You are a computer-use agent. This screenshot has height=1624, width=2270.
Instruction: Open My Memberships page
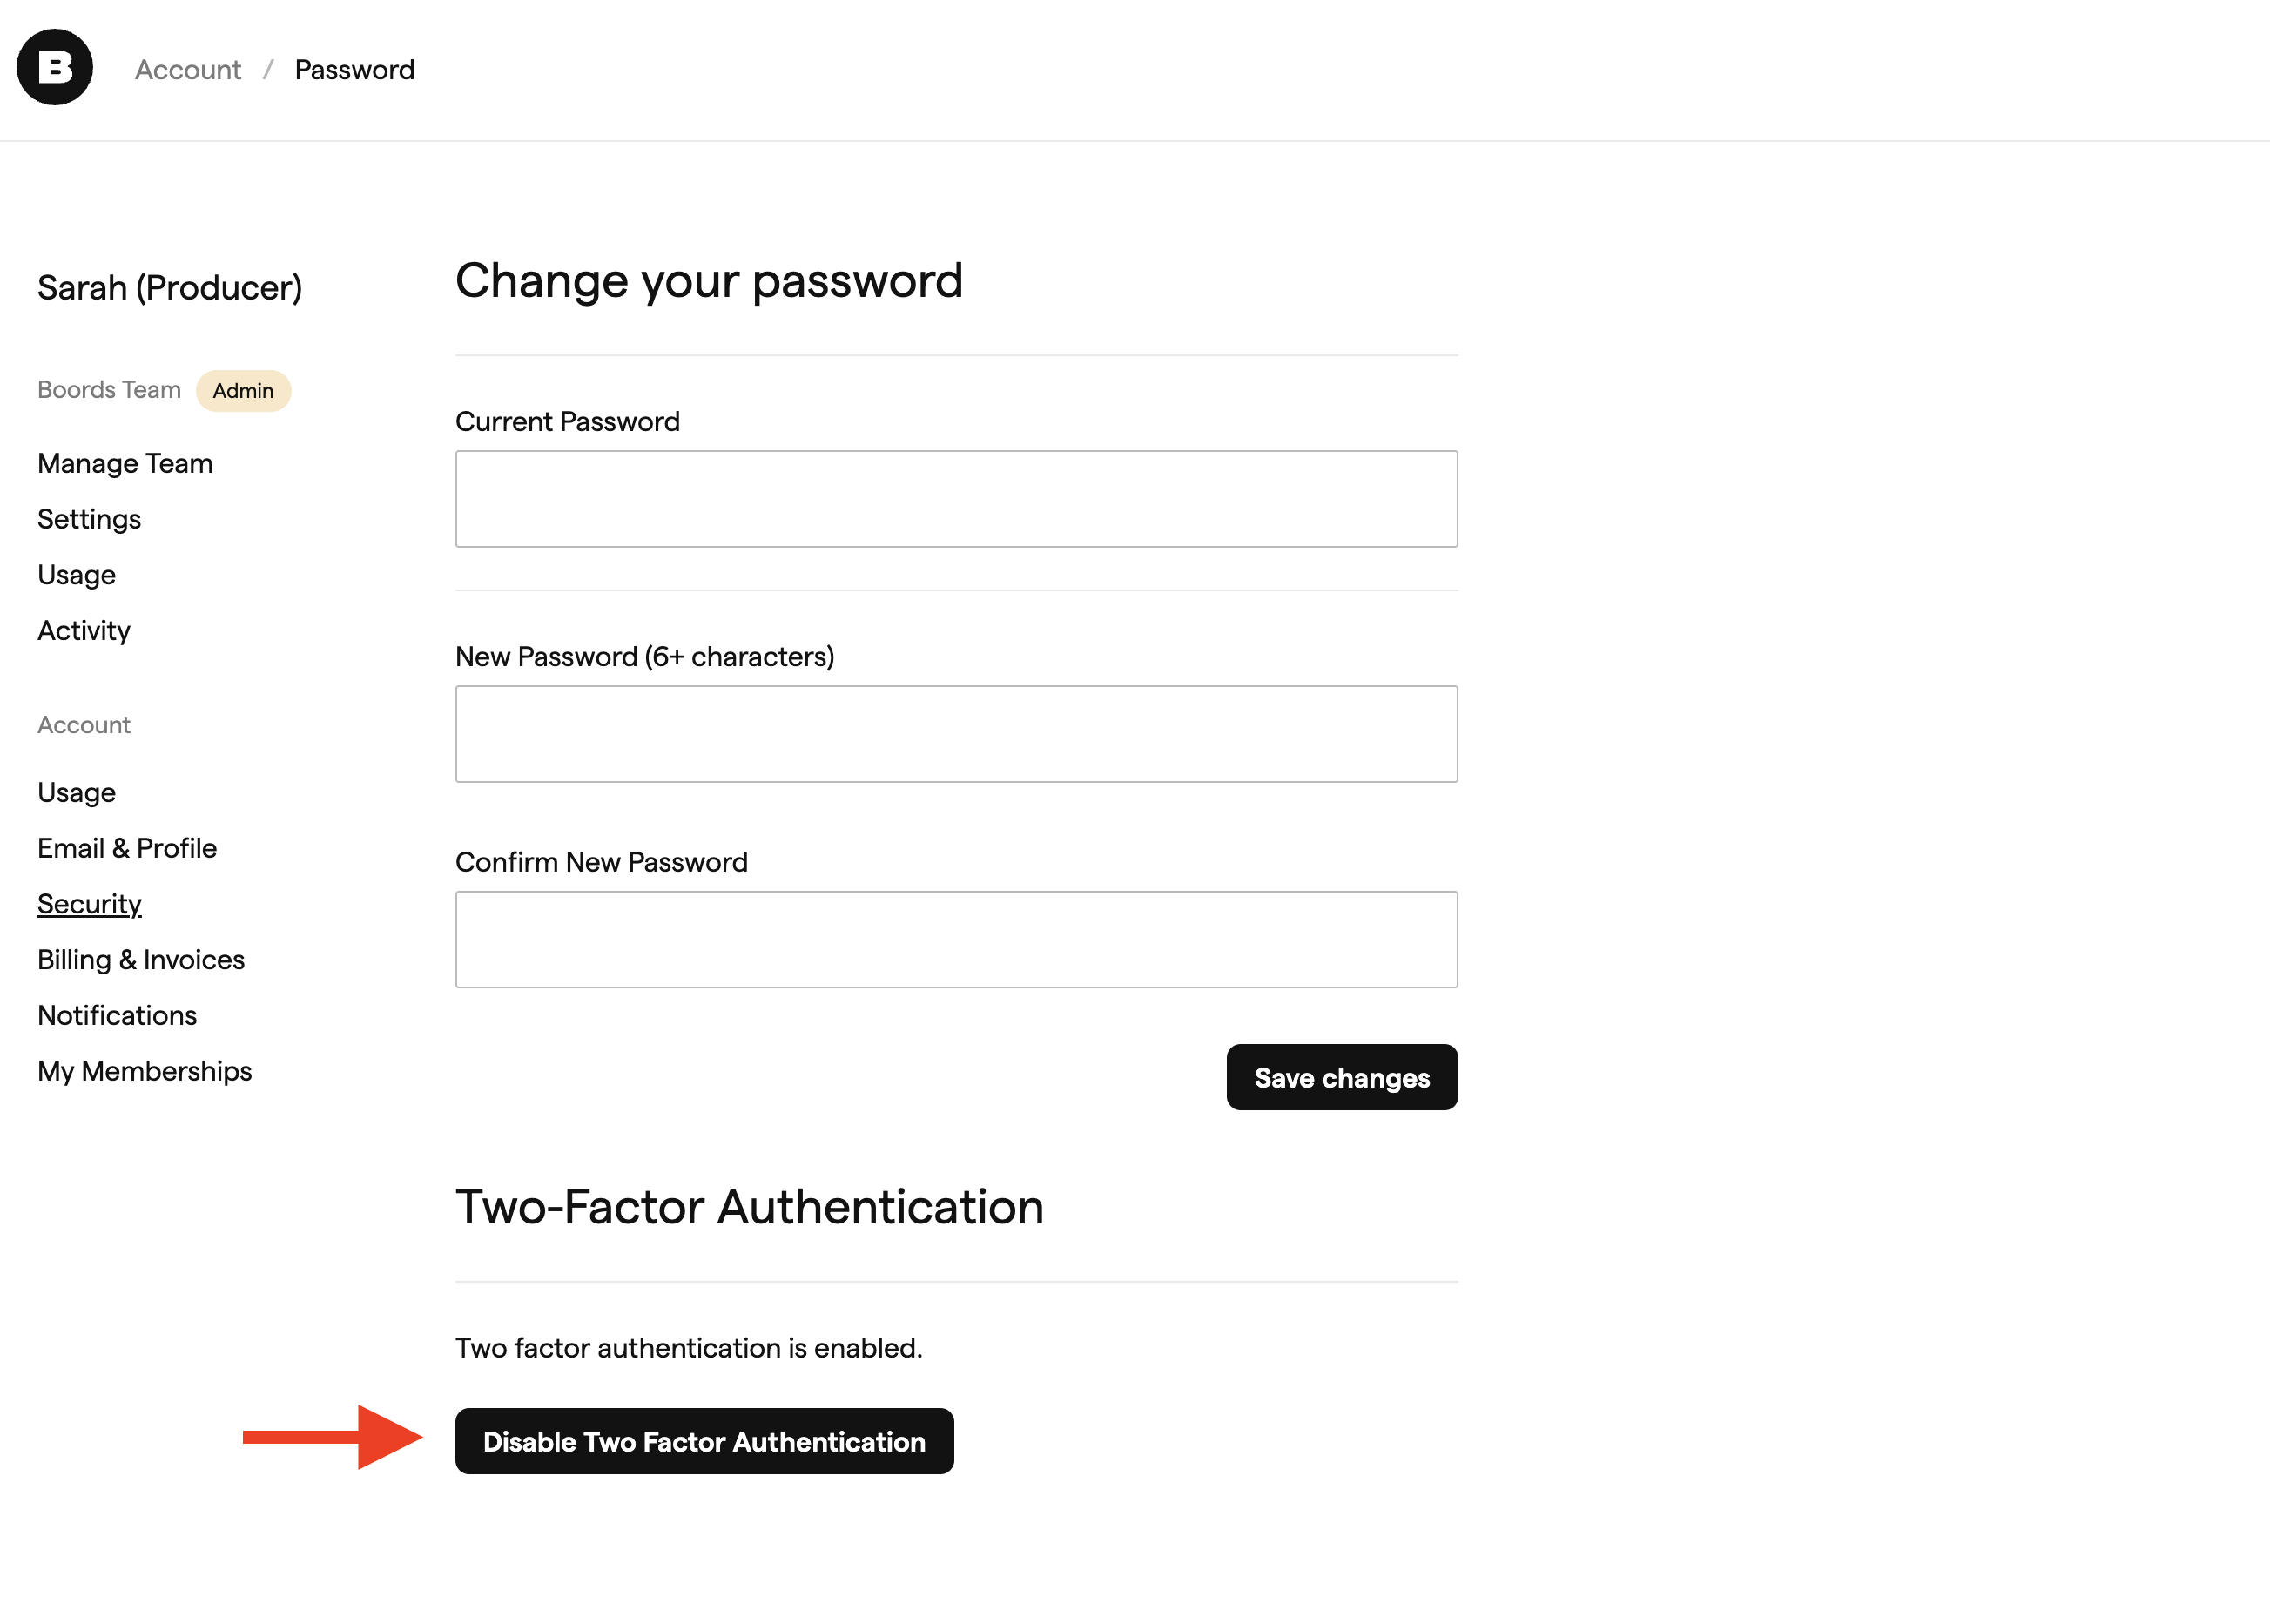click(144, 1070)
